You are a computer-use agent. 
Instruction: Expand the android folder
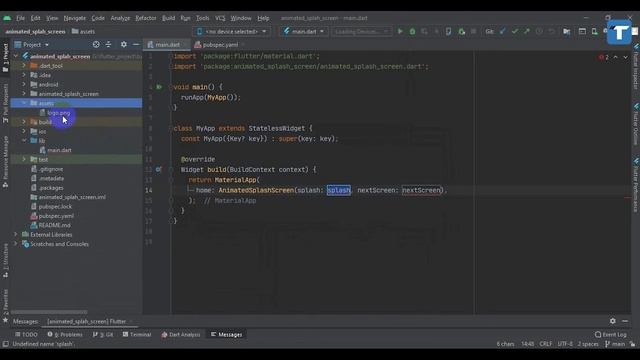pyautogui.click(x=24, y=84)
